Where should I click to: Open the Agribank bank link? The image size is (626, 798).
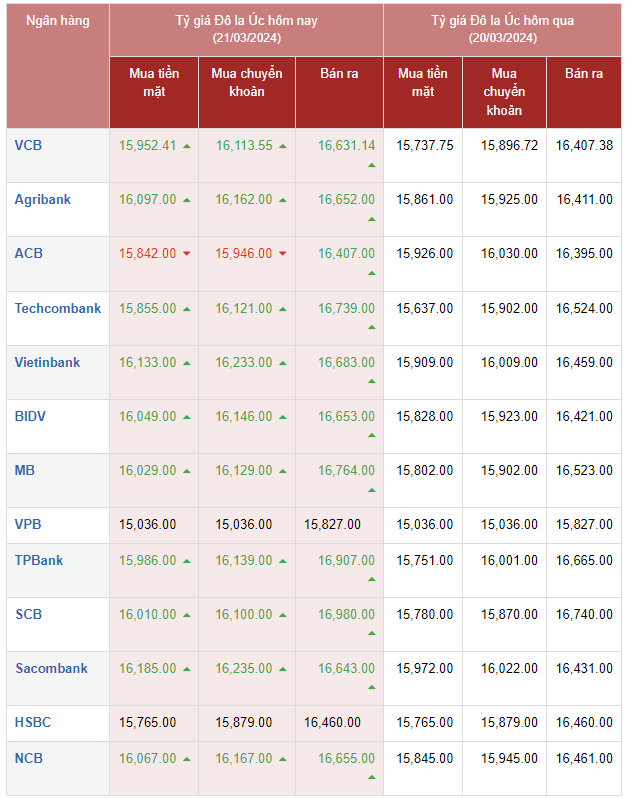[x=42, y=199]
